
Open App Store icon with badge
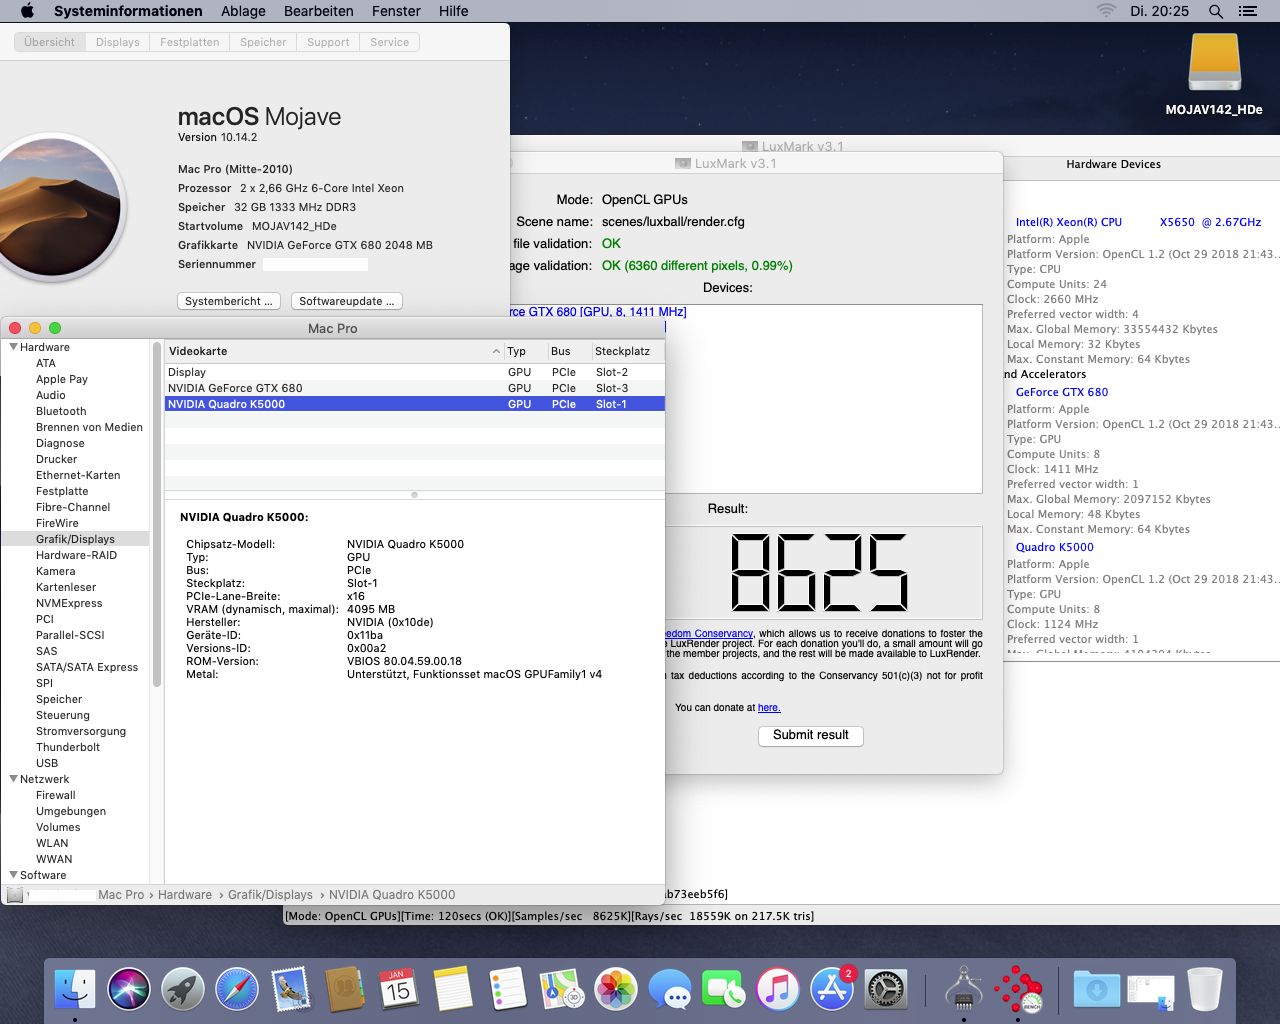click(832, 990)
